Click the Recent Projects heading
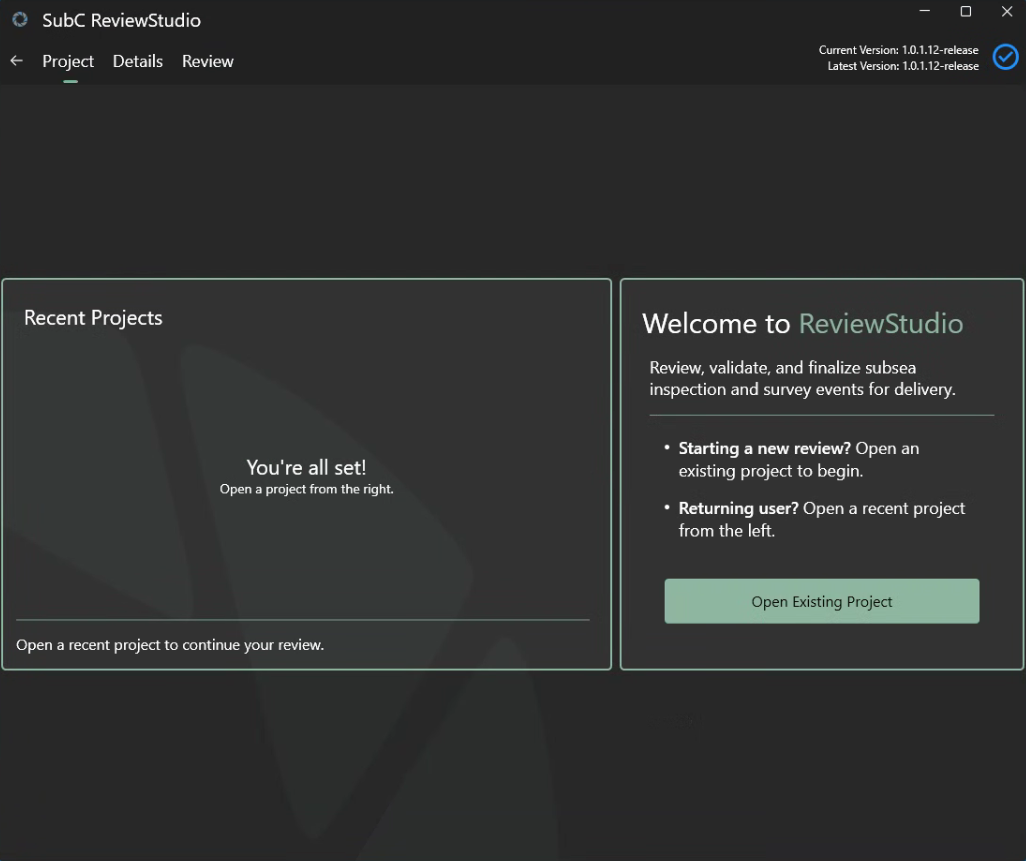The width and height of the screenshot is (1026, 861). [x=93, y=318]
